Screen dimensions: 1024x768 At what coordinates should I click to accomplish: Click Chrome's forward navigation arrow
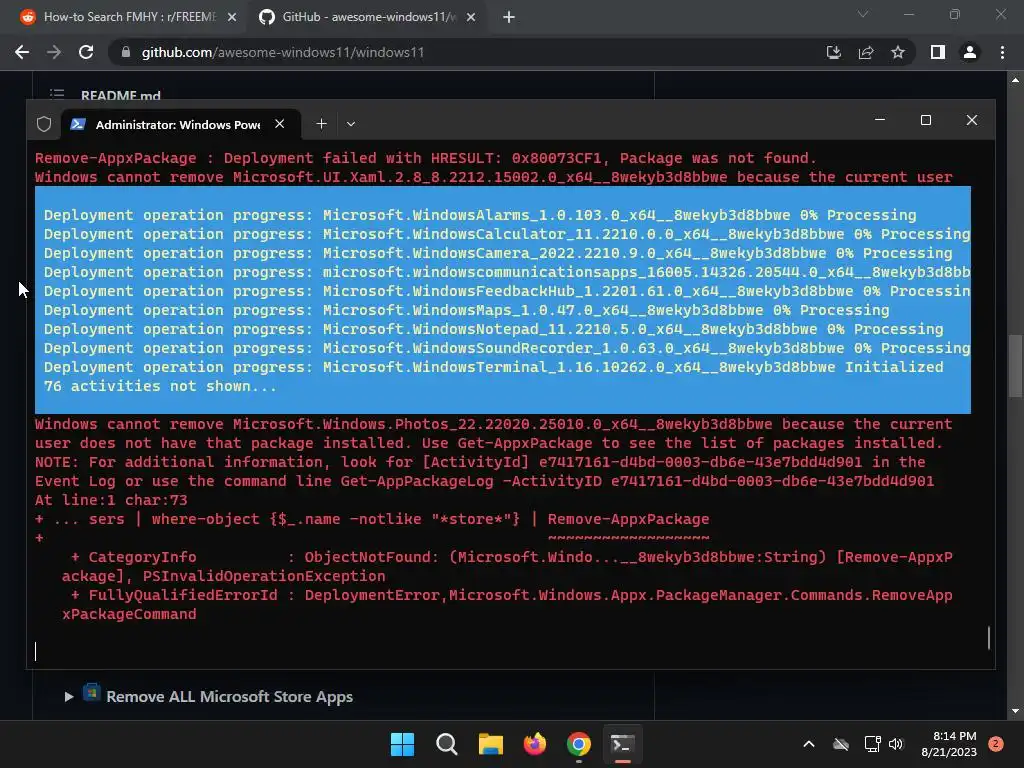tap(54, 52)
